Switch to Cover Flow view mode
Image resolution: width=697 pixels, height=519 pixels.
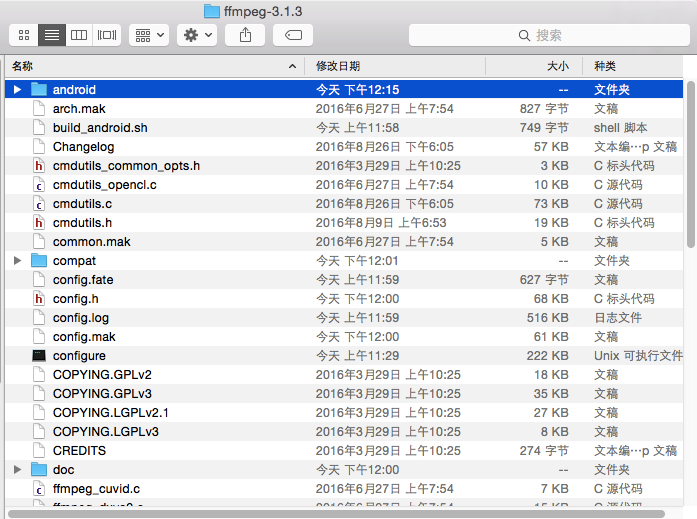(x=107, y=35)
